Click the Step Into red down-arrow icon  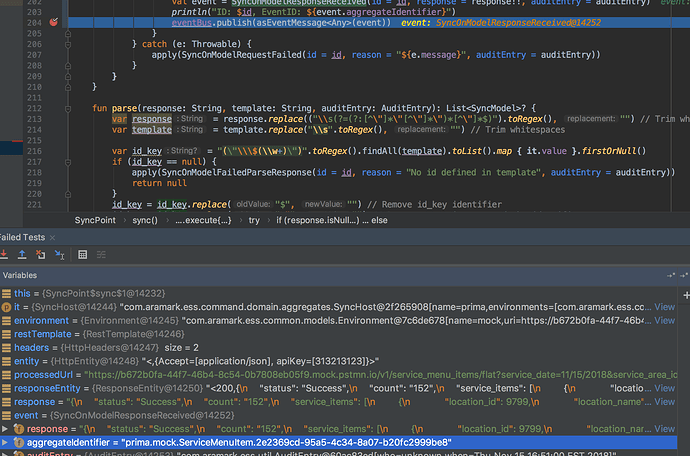(x=4, y=254)
